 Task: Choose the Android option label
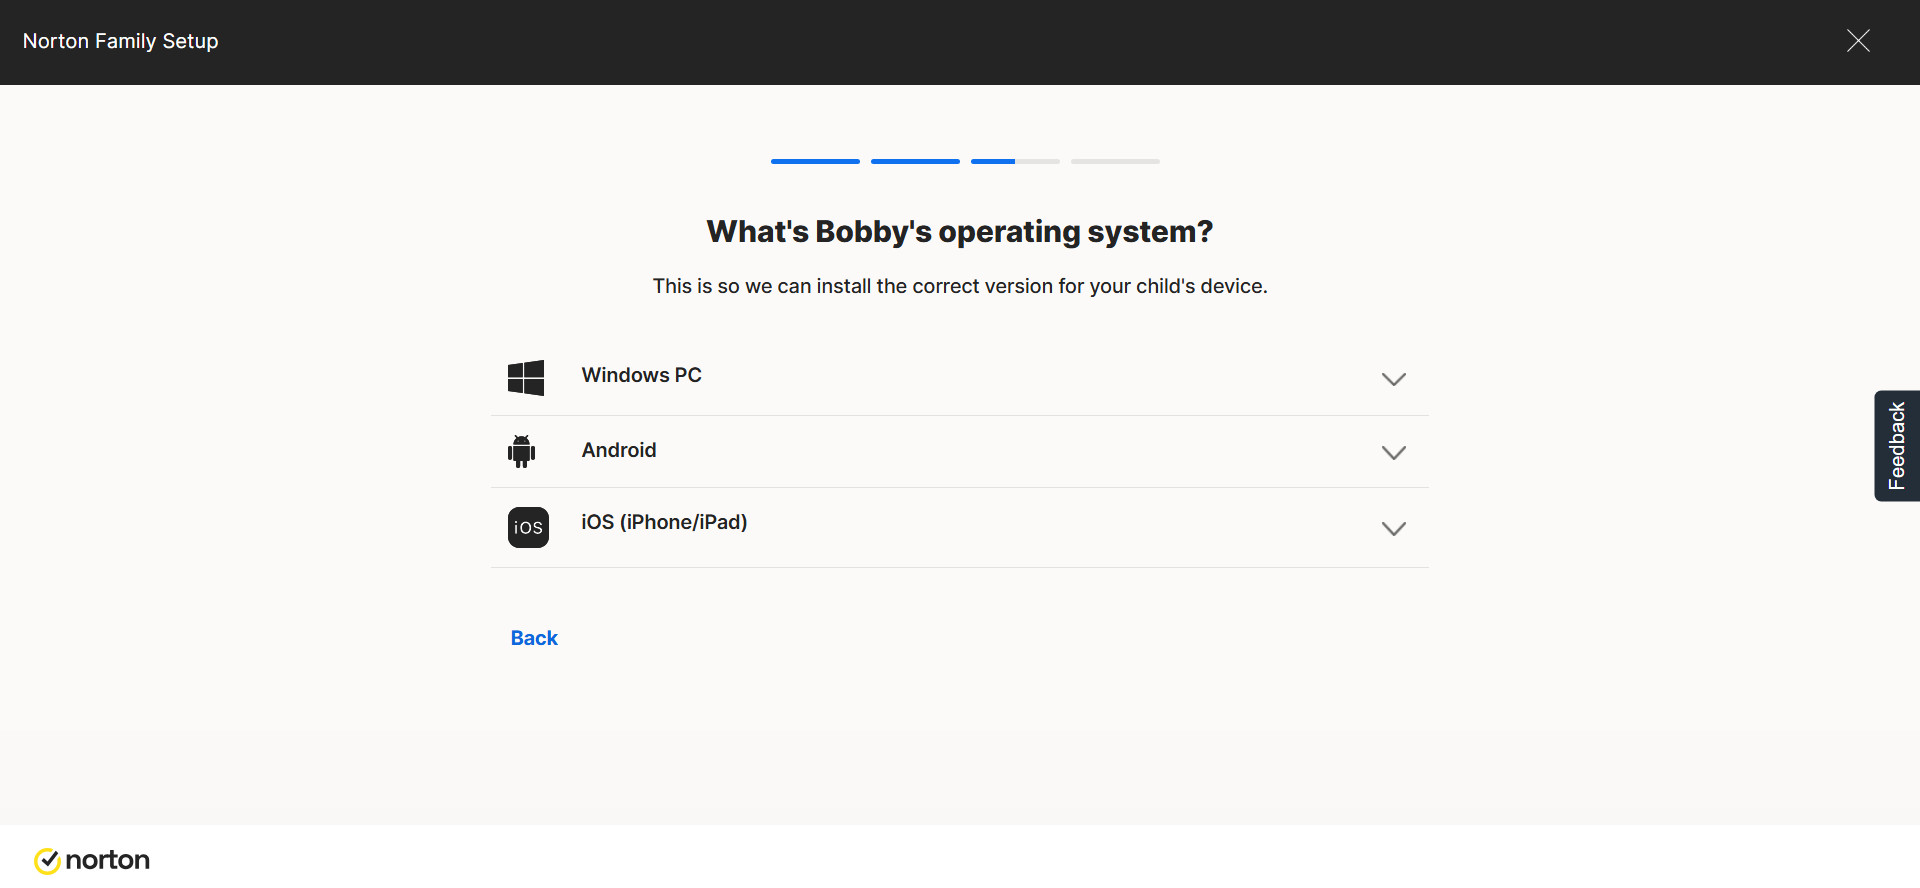tap(619, 450)
